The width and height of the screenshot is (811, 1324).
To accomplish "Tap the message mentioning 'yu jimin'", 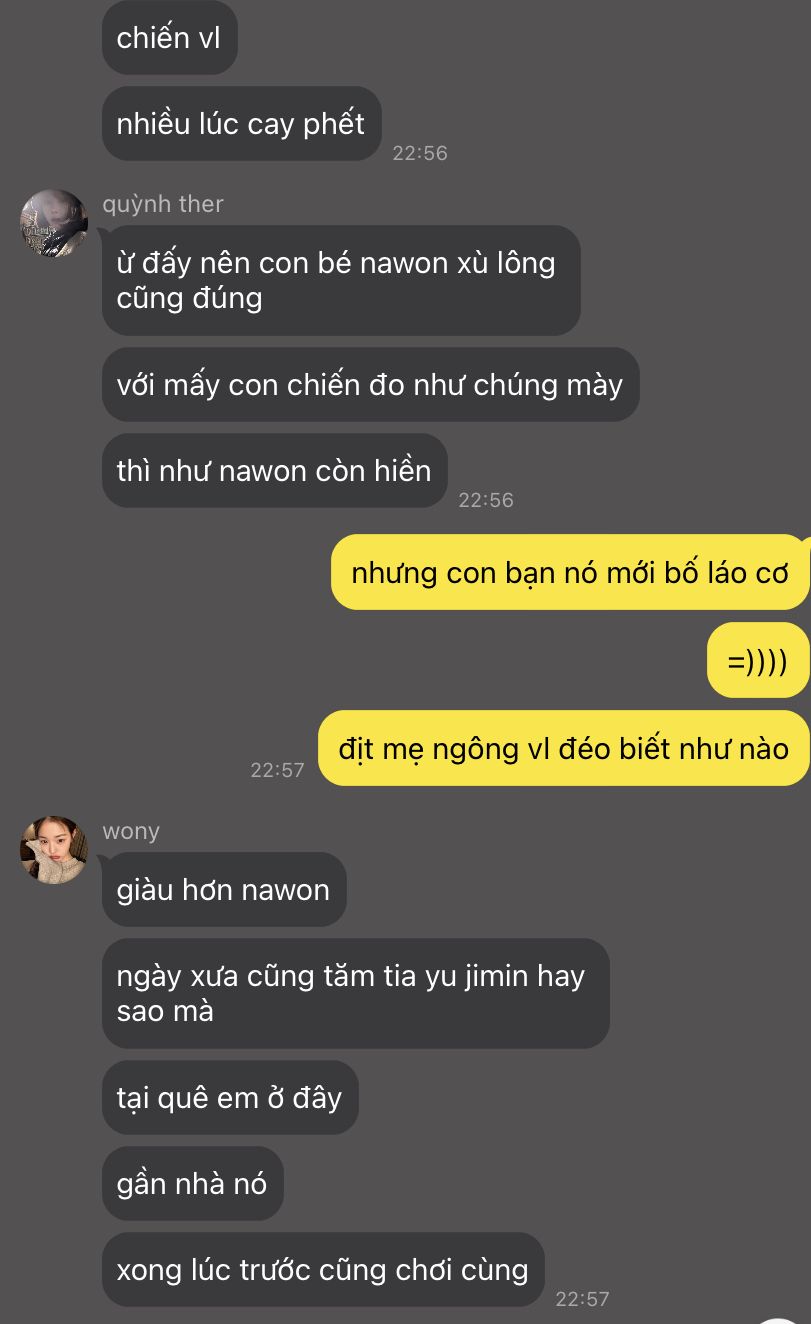I will tap(355, 993).
